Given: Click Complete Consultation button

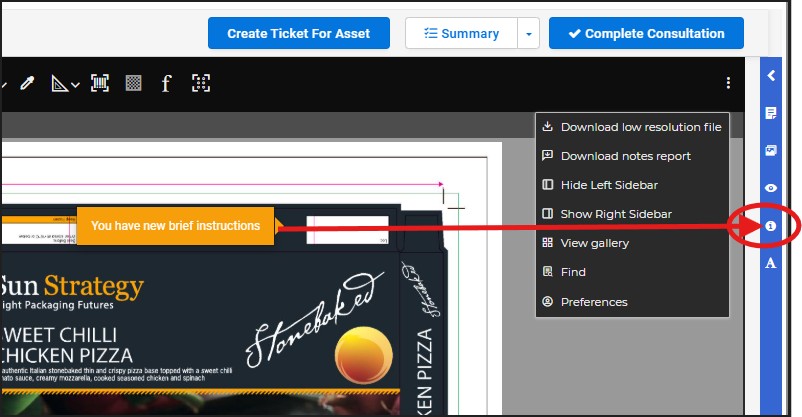Looking at the screenshot, I should tap(646, 33).
